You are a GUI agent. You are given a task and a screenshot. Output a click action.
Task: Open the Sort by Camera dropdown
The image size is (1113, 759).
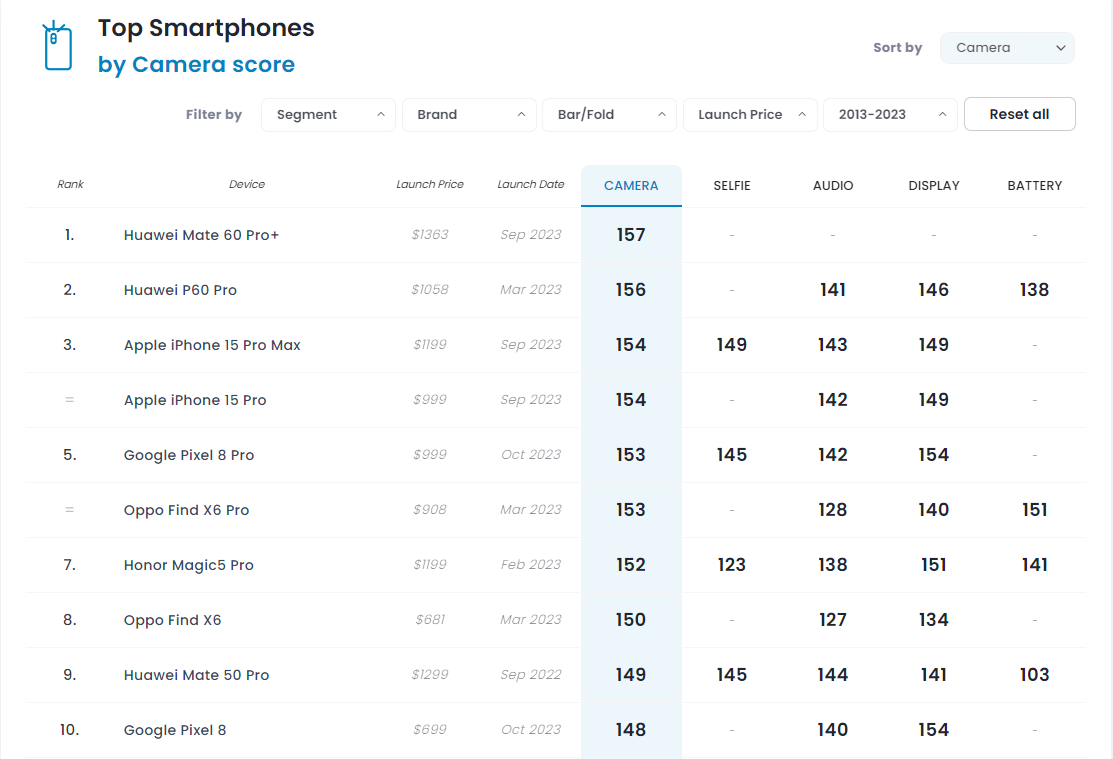(1007, 48)
